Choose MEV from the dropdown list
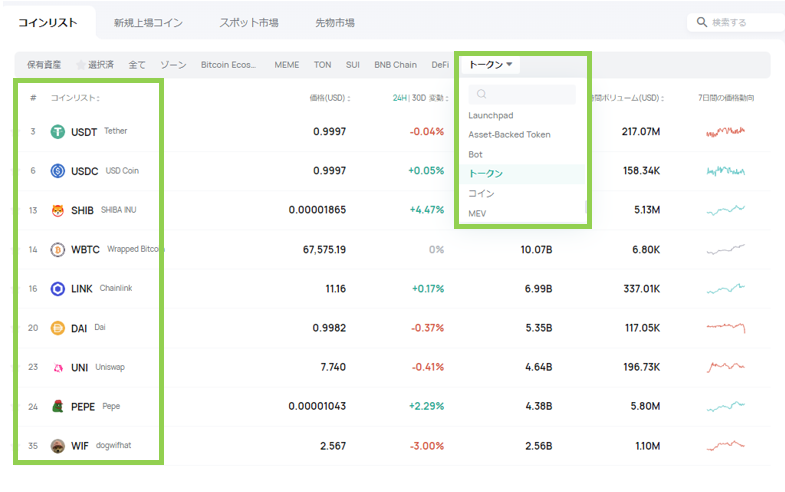 click(477, 213)
